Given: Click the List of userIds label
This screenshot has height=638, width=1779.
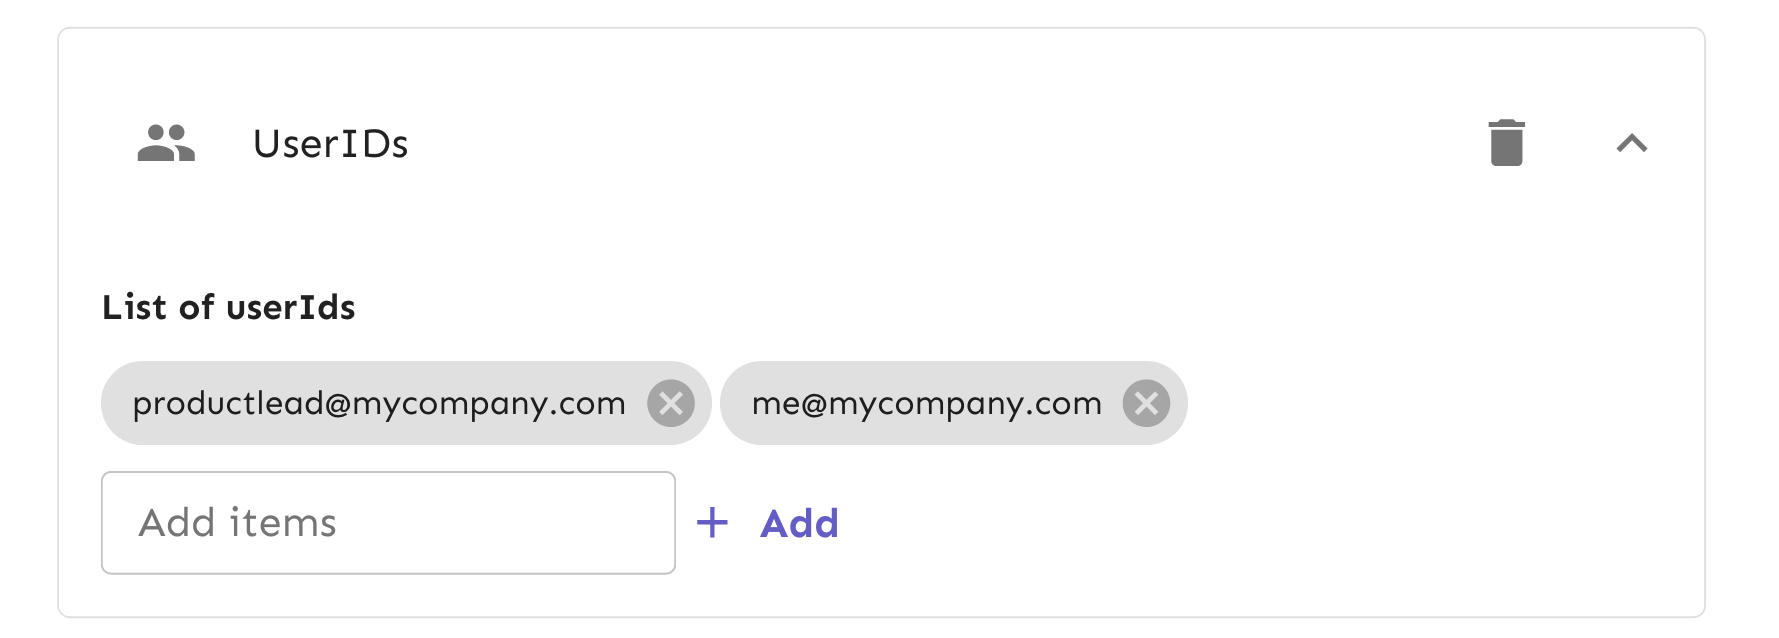Looking at the screenshot, I should click(229, 307).
